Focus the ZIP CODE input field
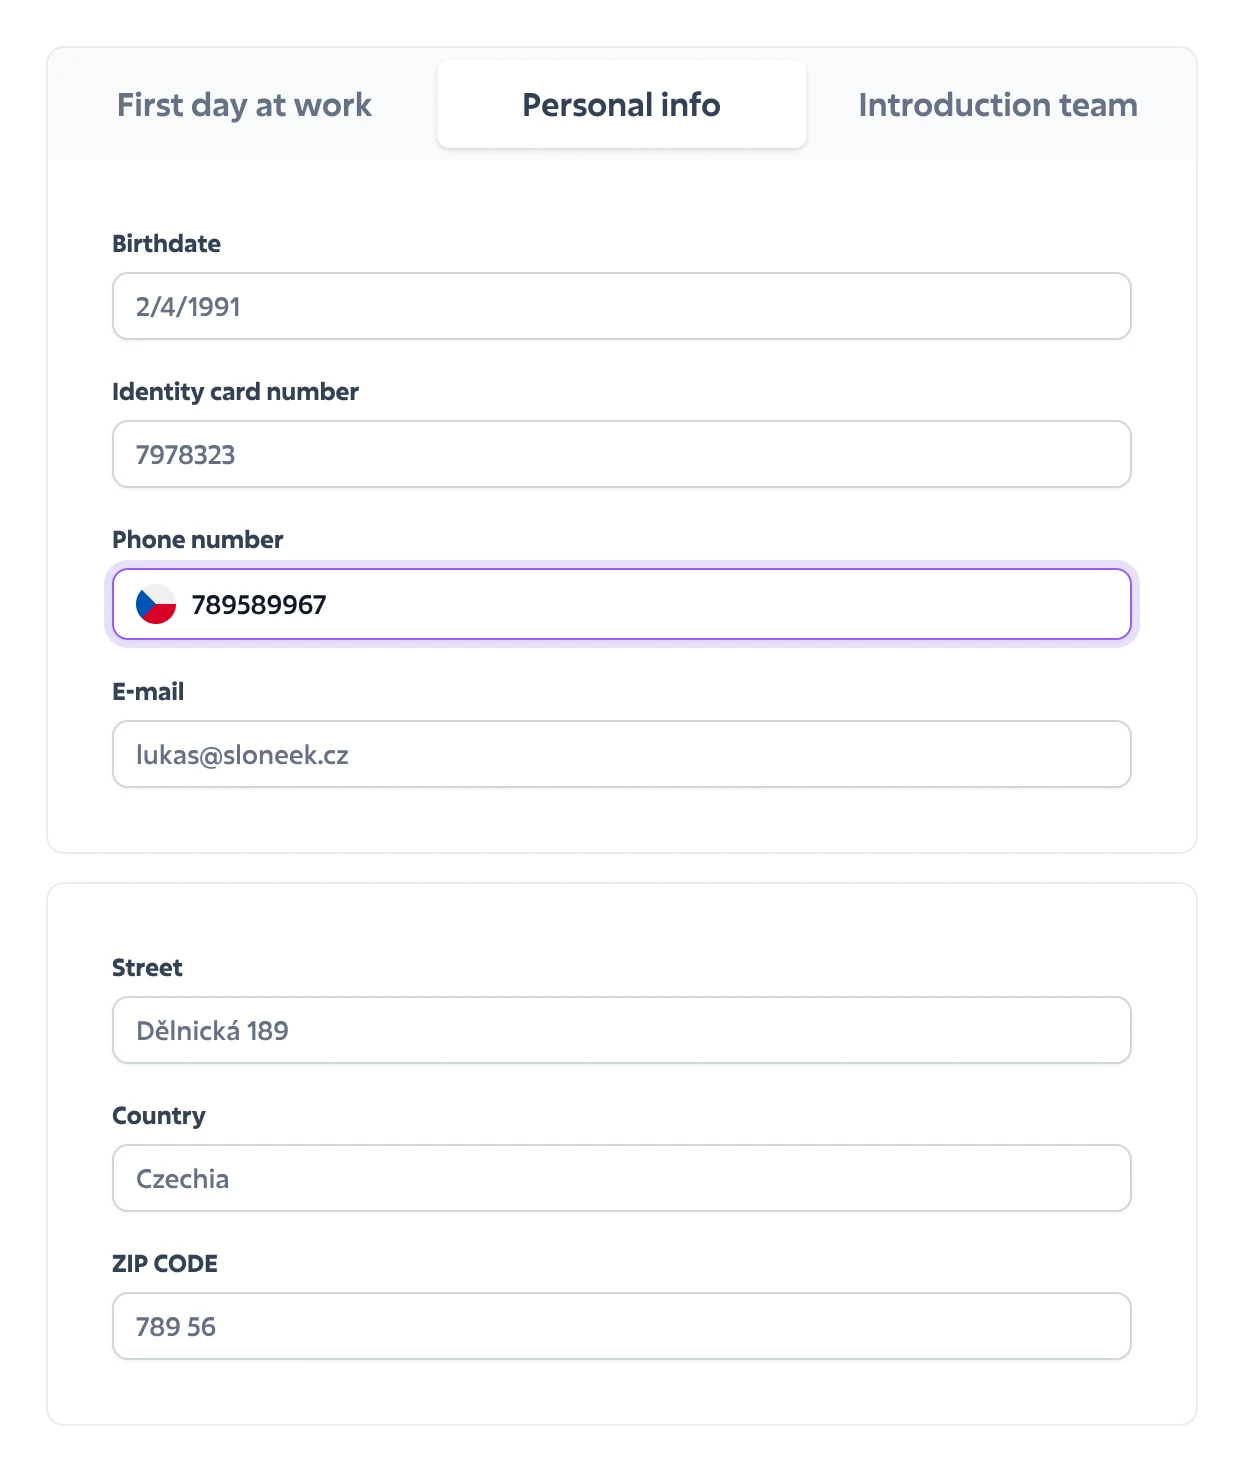Viewport: 1244px width, 1472px height. click(621, 1326)
